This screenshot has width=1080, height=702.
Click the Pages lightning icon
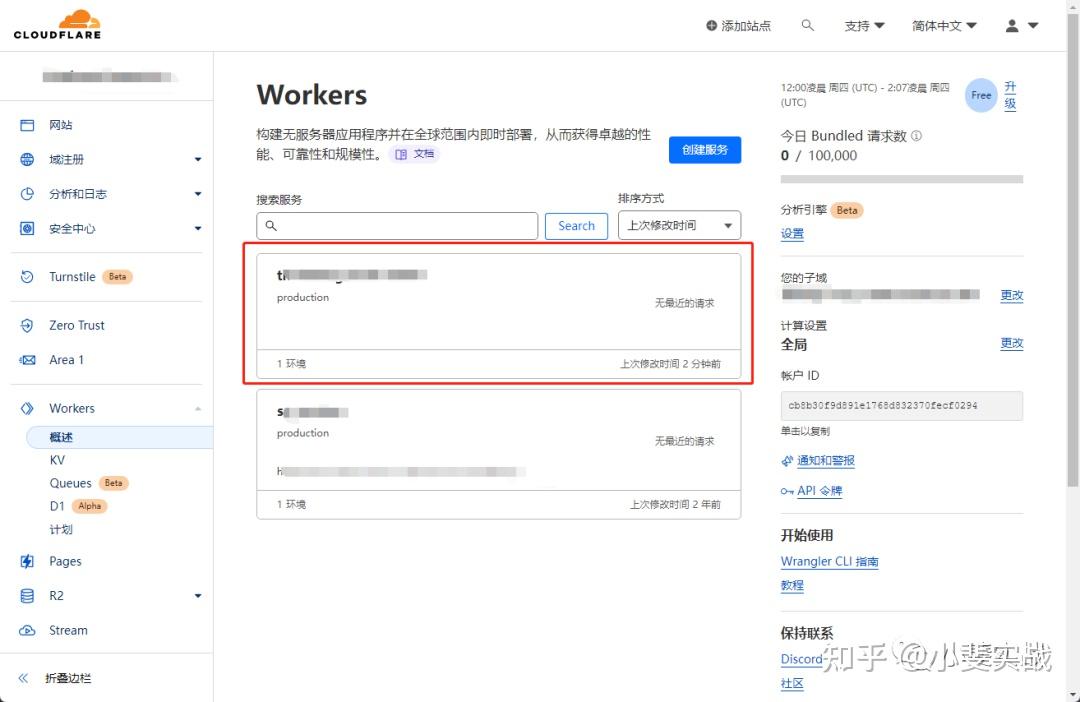tap(27, 561)
